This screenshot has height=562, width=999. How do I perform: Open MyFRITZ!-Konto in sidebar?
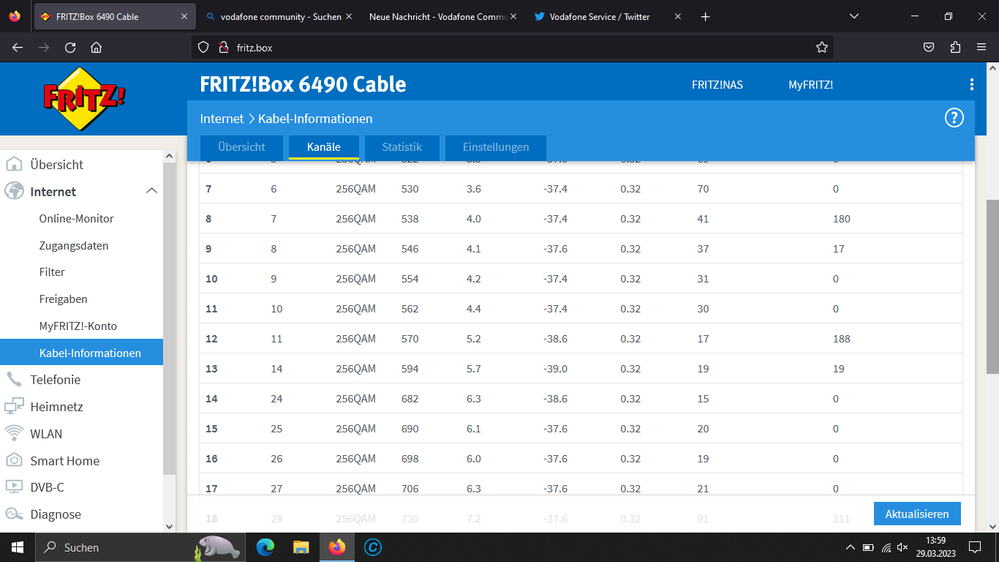click(x=78, y=326)
